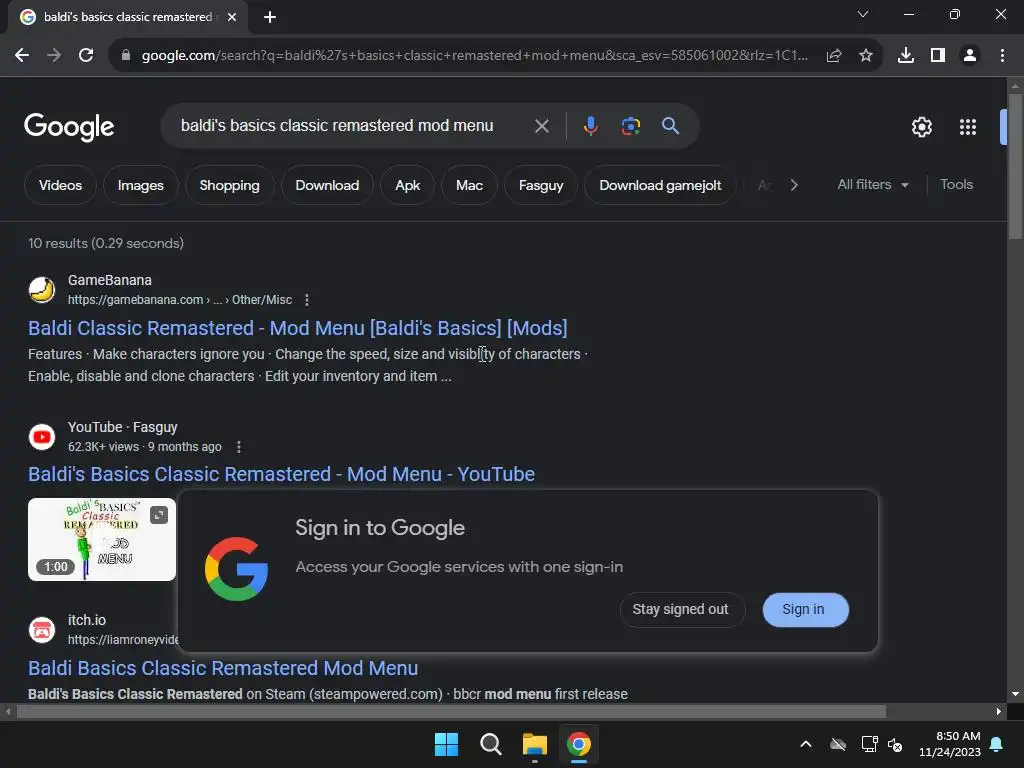
Task: Switch to the Videos filter
Action: coord(60,185)
